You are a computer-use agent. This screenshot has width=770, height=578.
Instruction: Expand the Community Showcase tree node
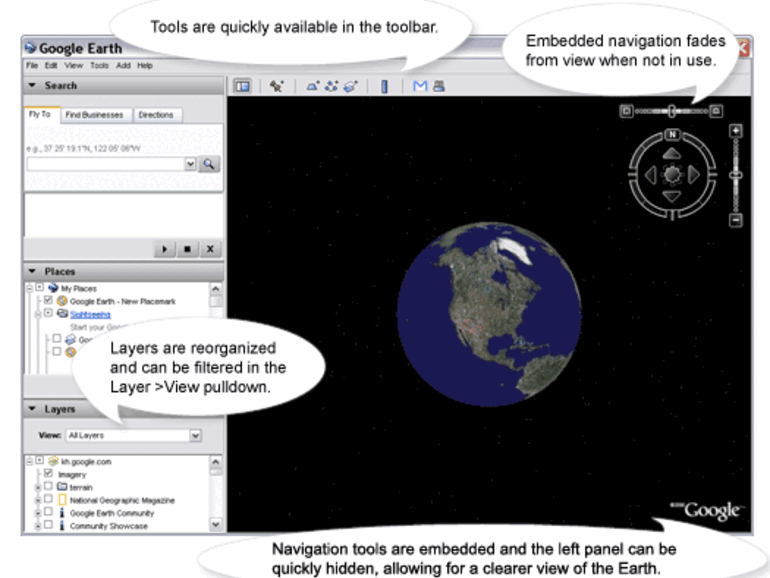[x=38, y=526]
